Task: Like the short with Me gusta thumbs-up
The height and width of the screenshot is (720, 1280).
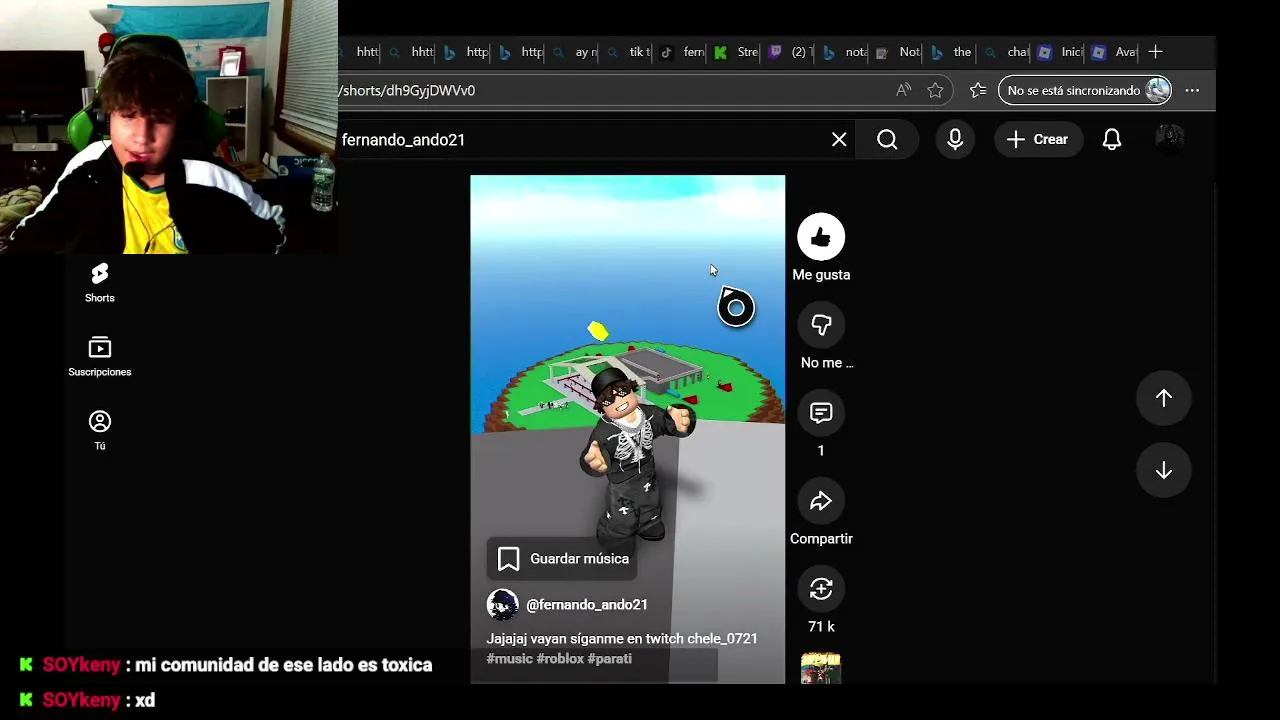Action: (x=821, y=237)
